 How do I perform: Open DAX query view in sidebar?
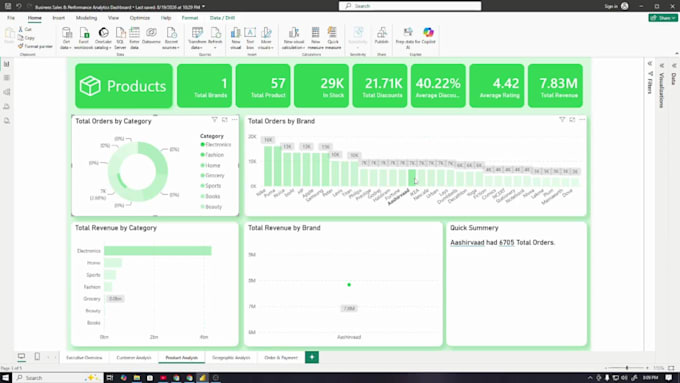pyautogui.click(x=7, y=106)
